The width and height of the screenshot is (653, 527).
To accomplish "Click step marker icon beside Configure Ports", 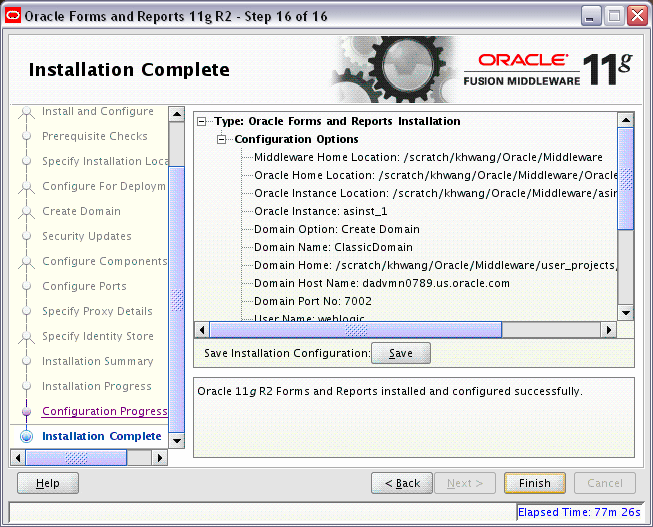I will [x=27, y=286].
